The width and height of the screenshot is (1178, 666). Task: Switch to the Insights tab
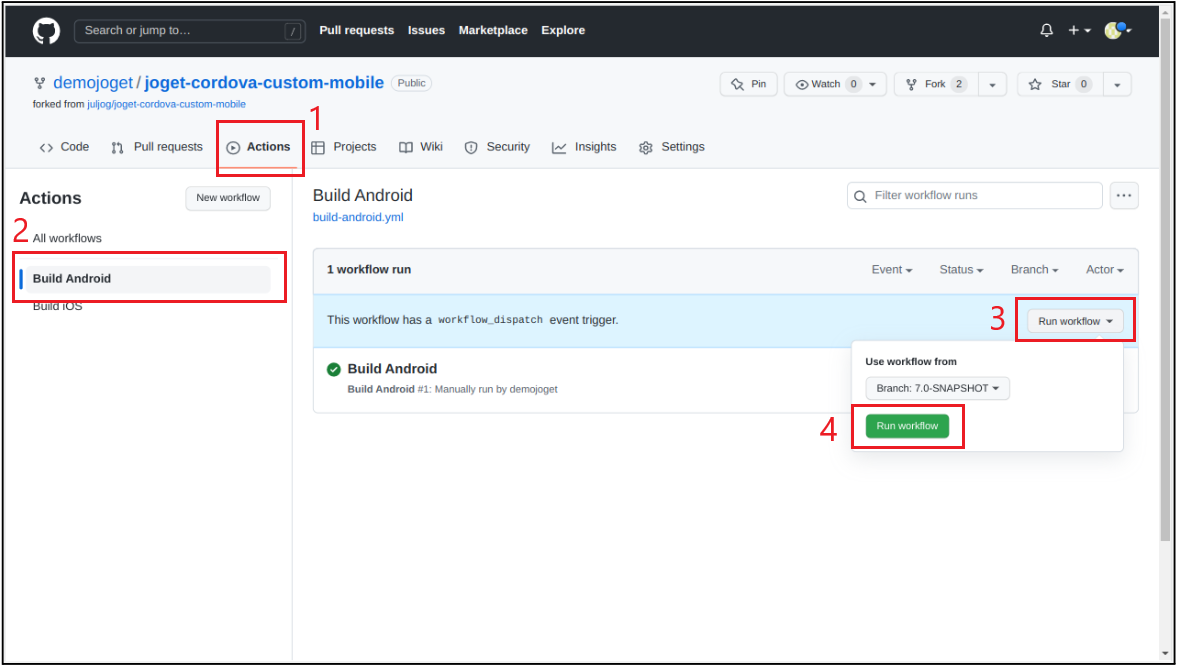tap(584, 147)
